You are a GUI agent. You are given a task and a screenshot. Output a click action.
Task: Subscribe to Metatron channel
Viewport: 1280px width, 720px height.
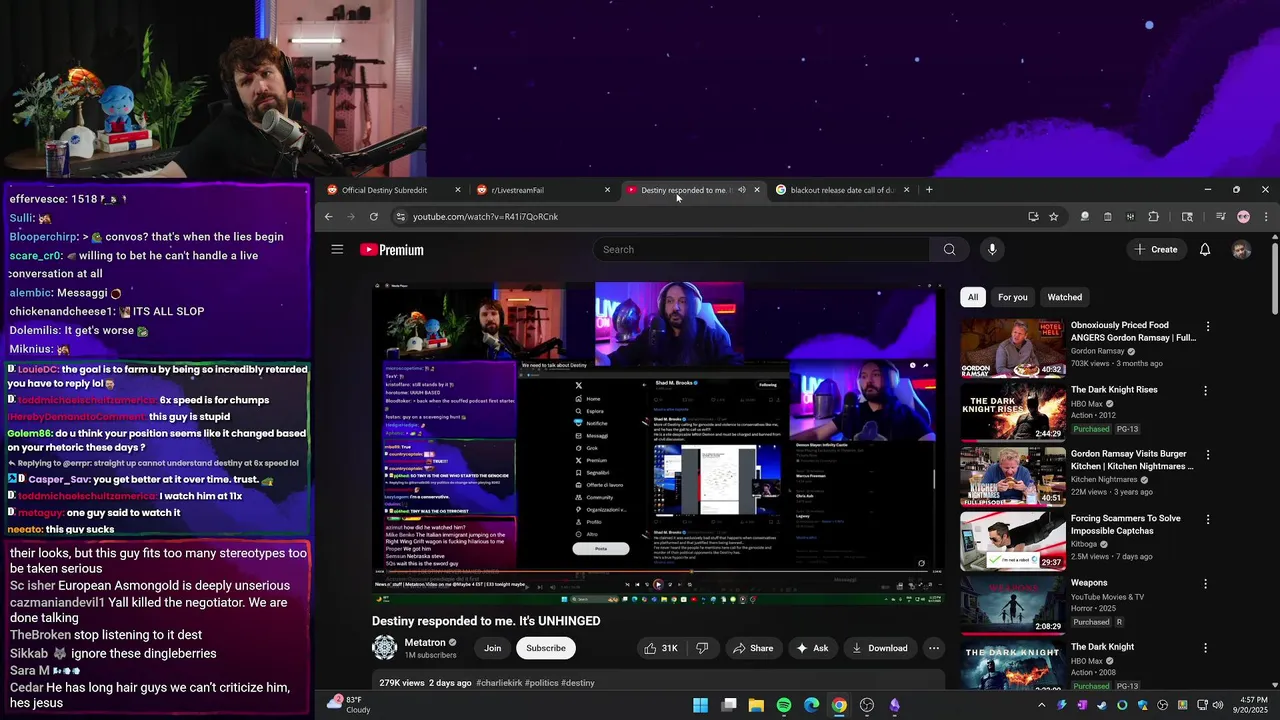coord(546,648)
